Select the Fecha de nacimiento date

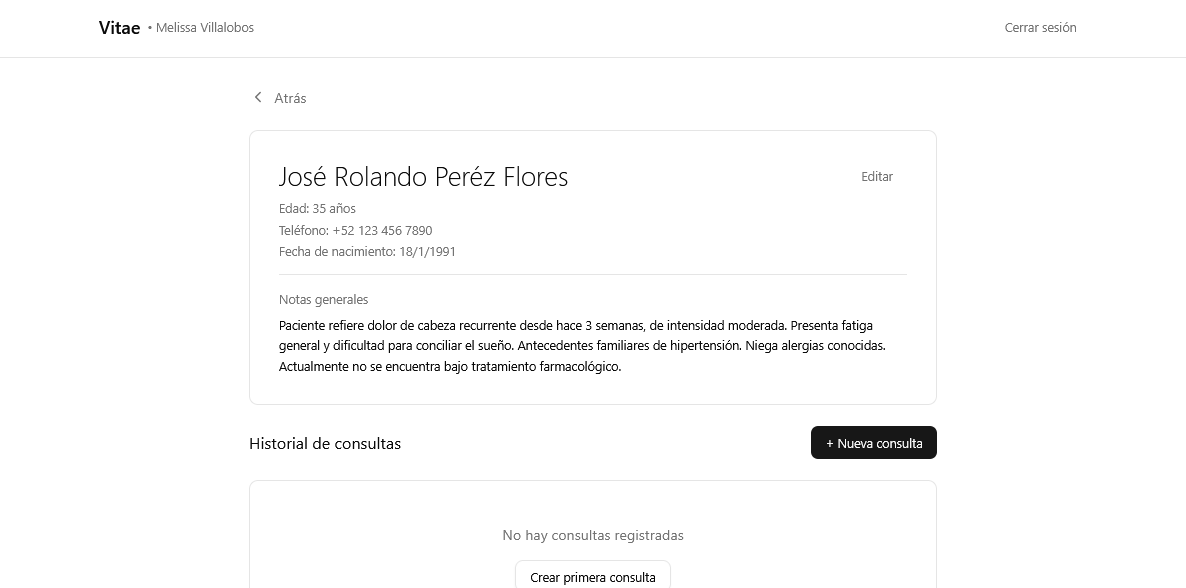[367, 251]
